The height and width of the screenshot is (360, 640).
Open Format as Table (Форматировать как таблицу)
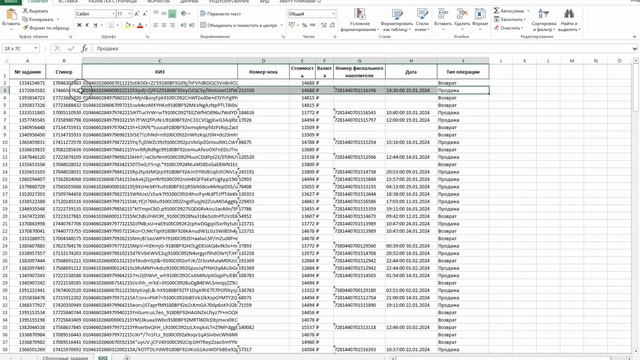coord(397,20)
